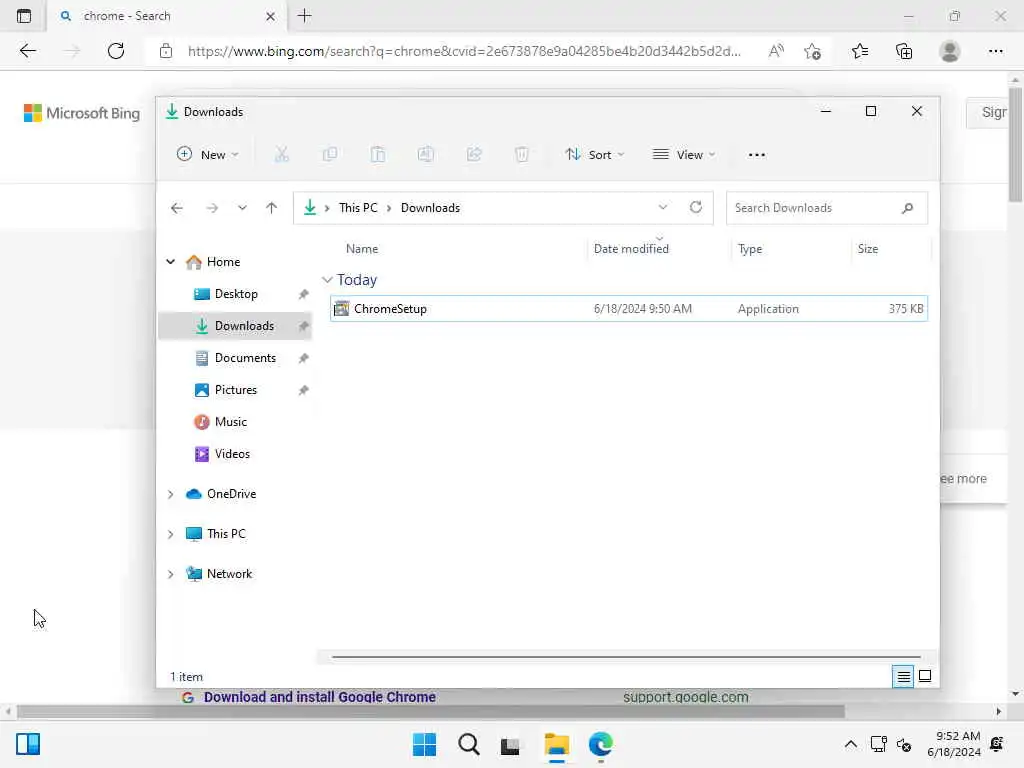
Task: Open Edge Settings and more menu
Action: tap(995, 51)
